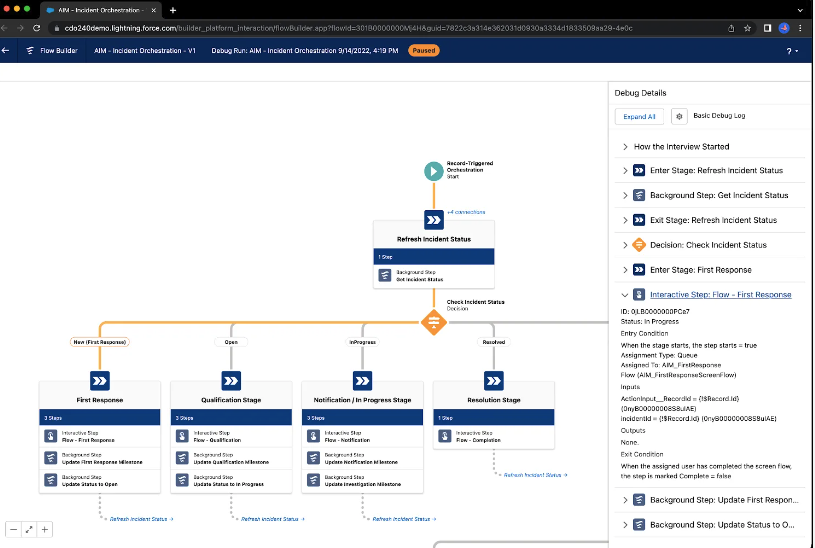Follow Refresh Incident Status link under First Response
815x548 pixels.
pyautogui.click(x=141, y=519)
